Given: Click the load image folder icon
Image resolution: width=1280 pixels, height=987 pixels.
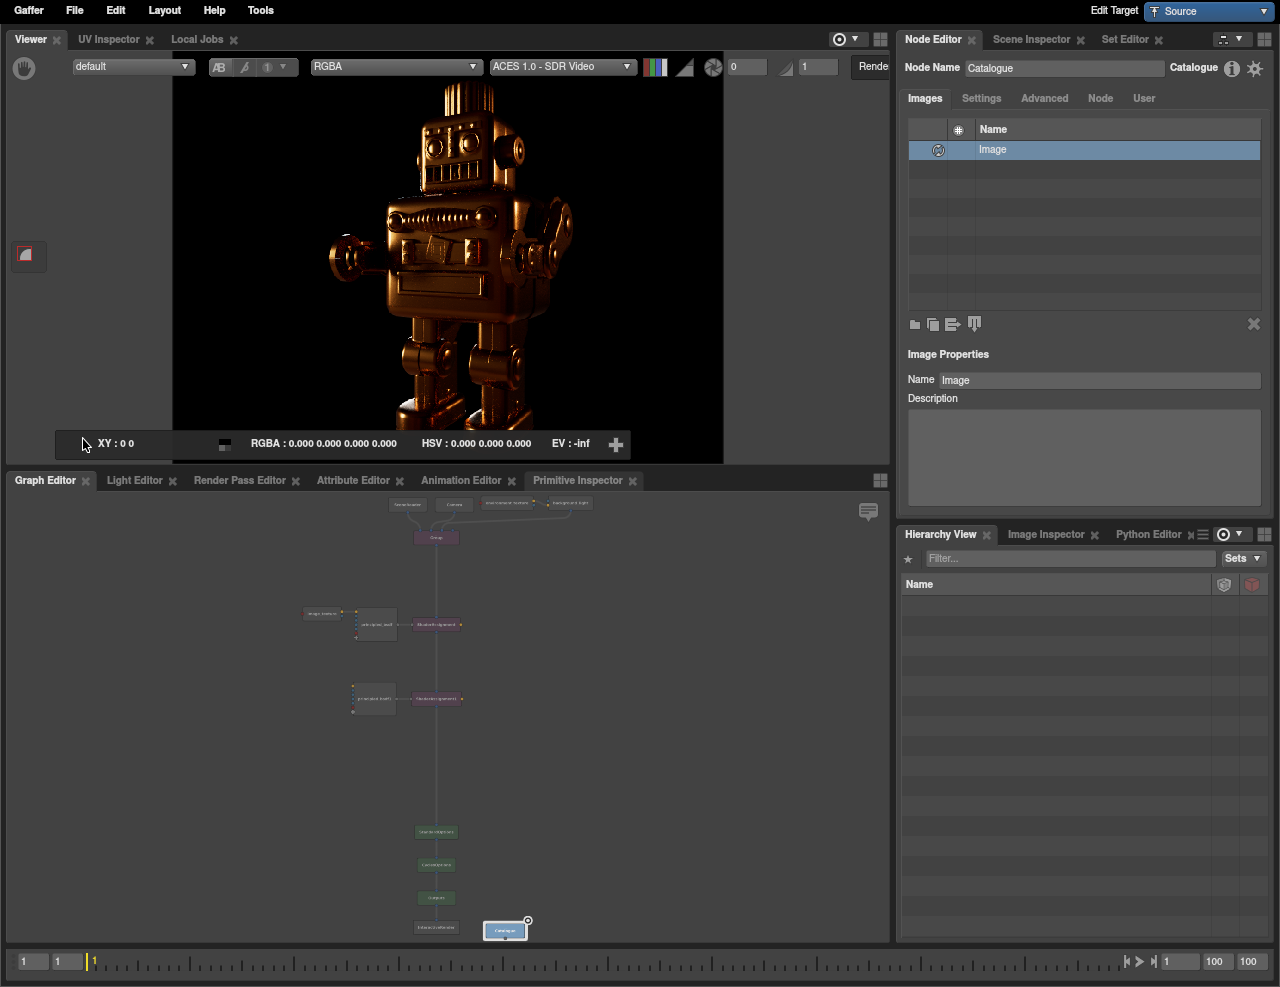Looking at the screenshot, I should tap(915, 324).
